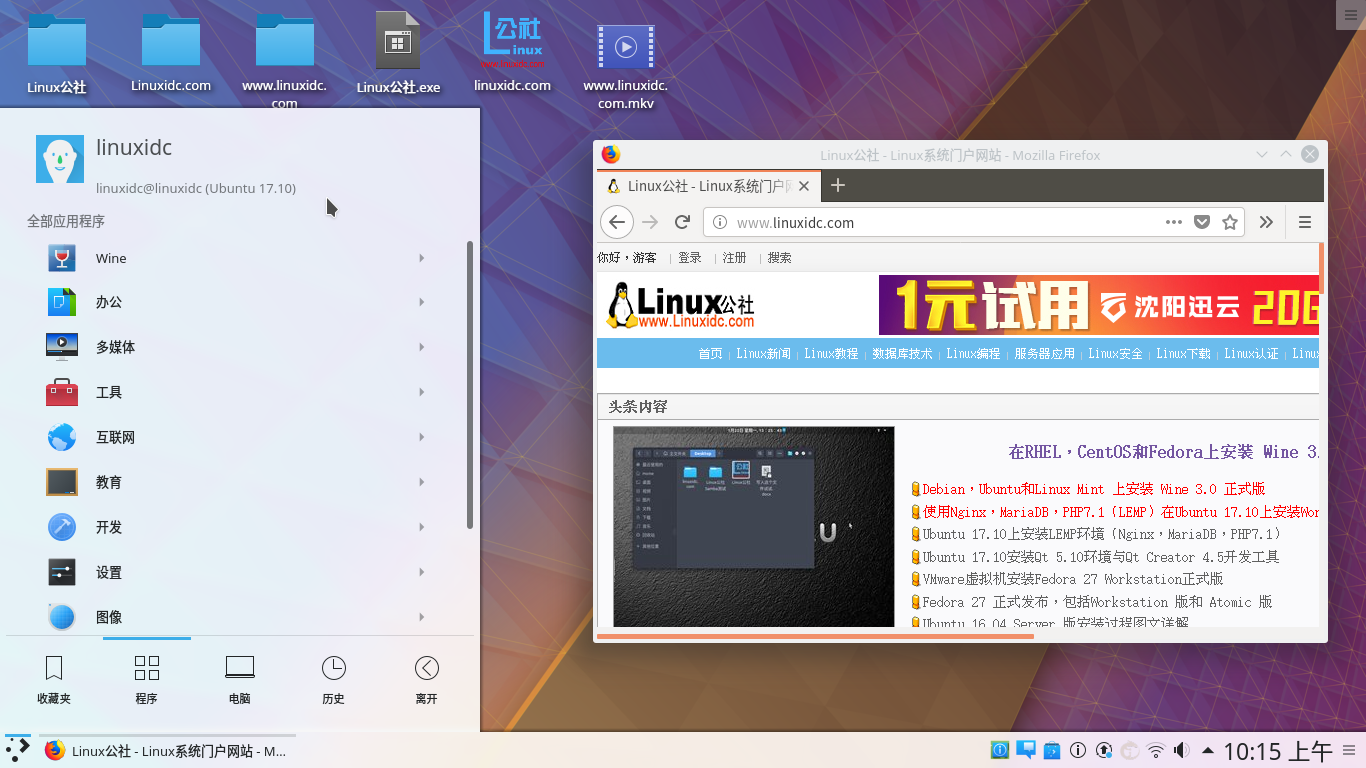
Task: Open the www.linuxidc.com desktop folder
Action: (x=285, y=60)
